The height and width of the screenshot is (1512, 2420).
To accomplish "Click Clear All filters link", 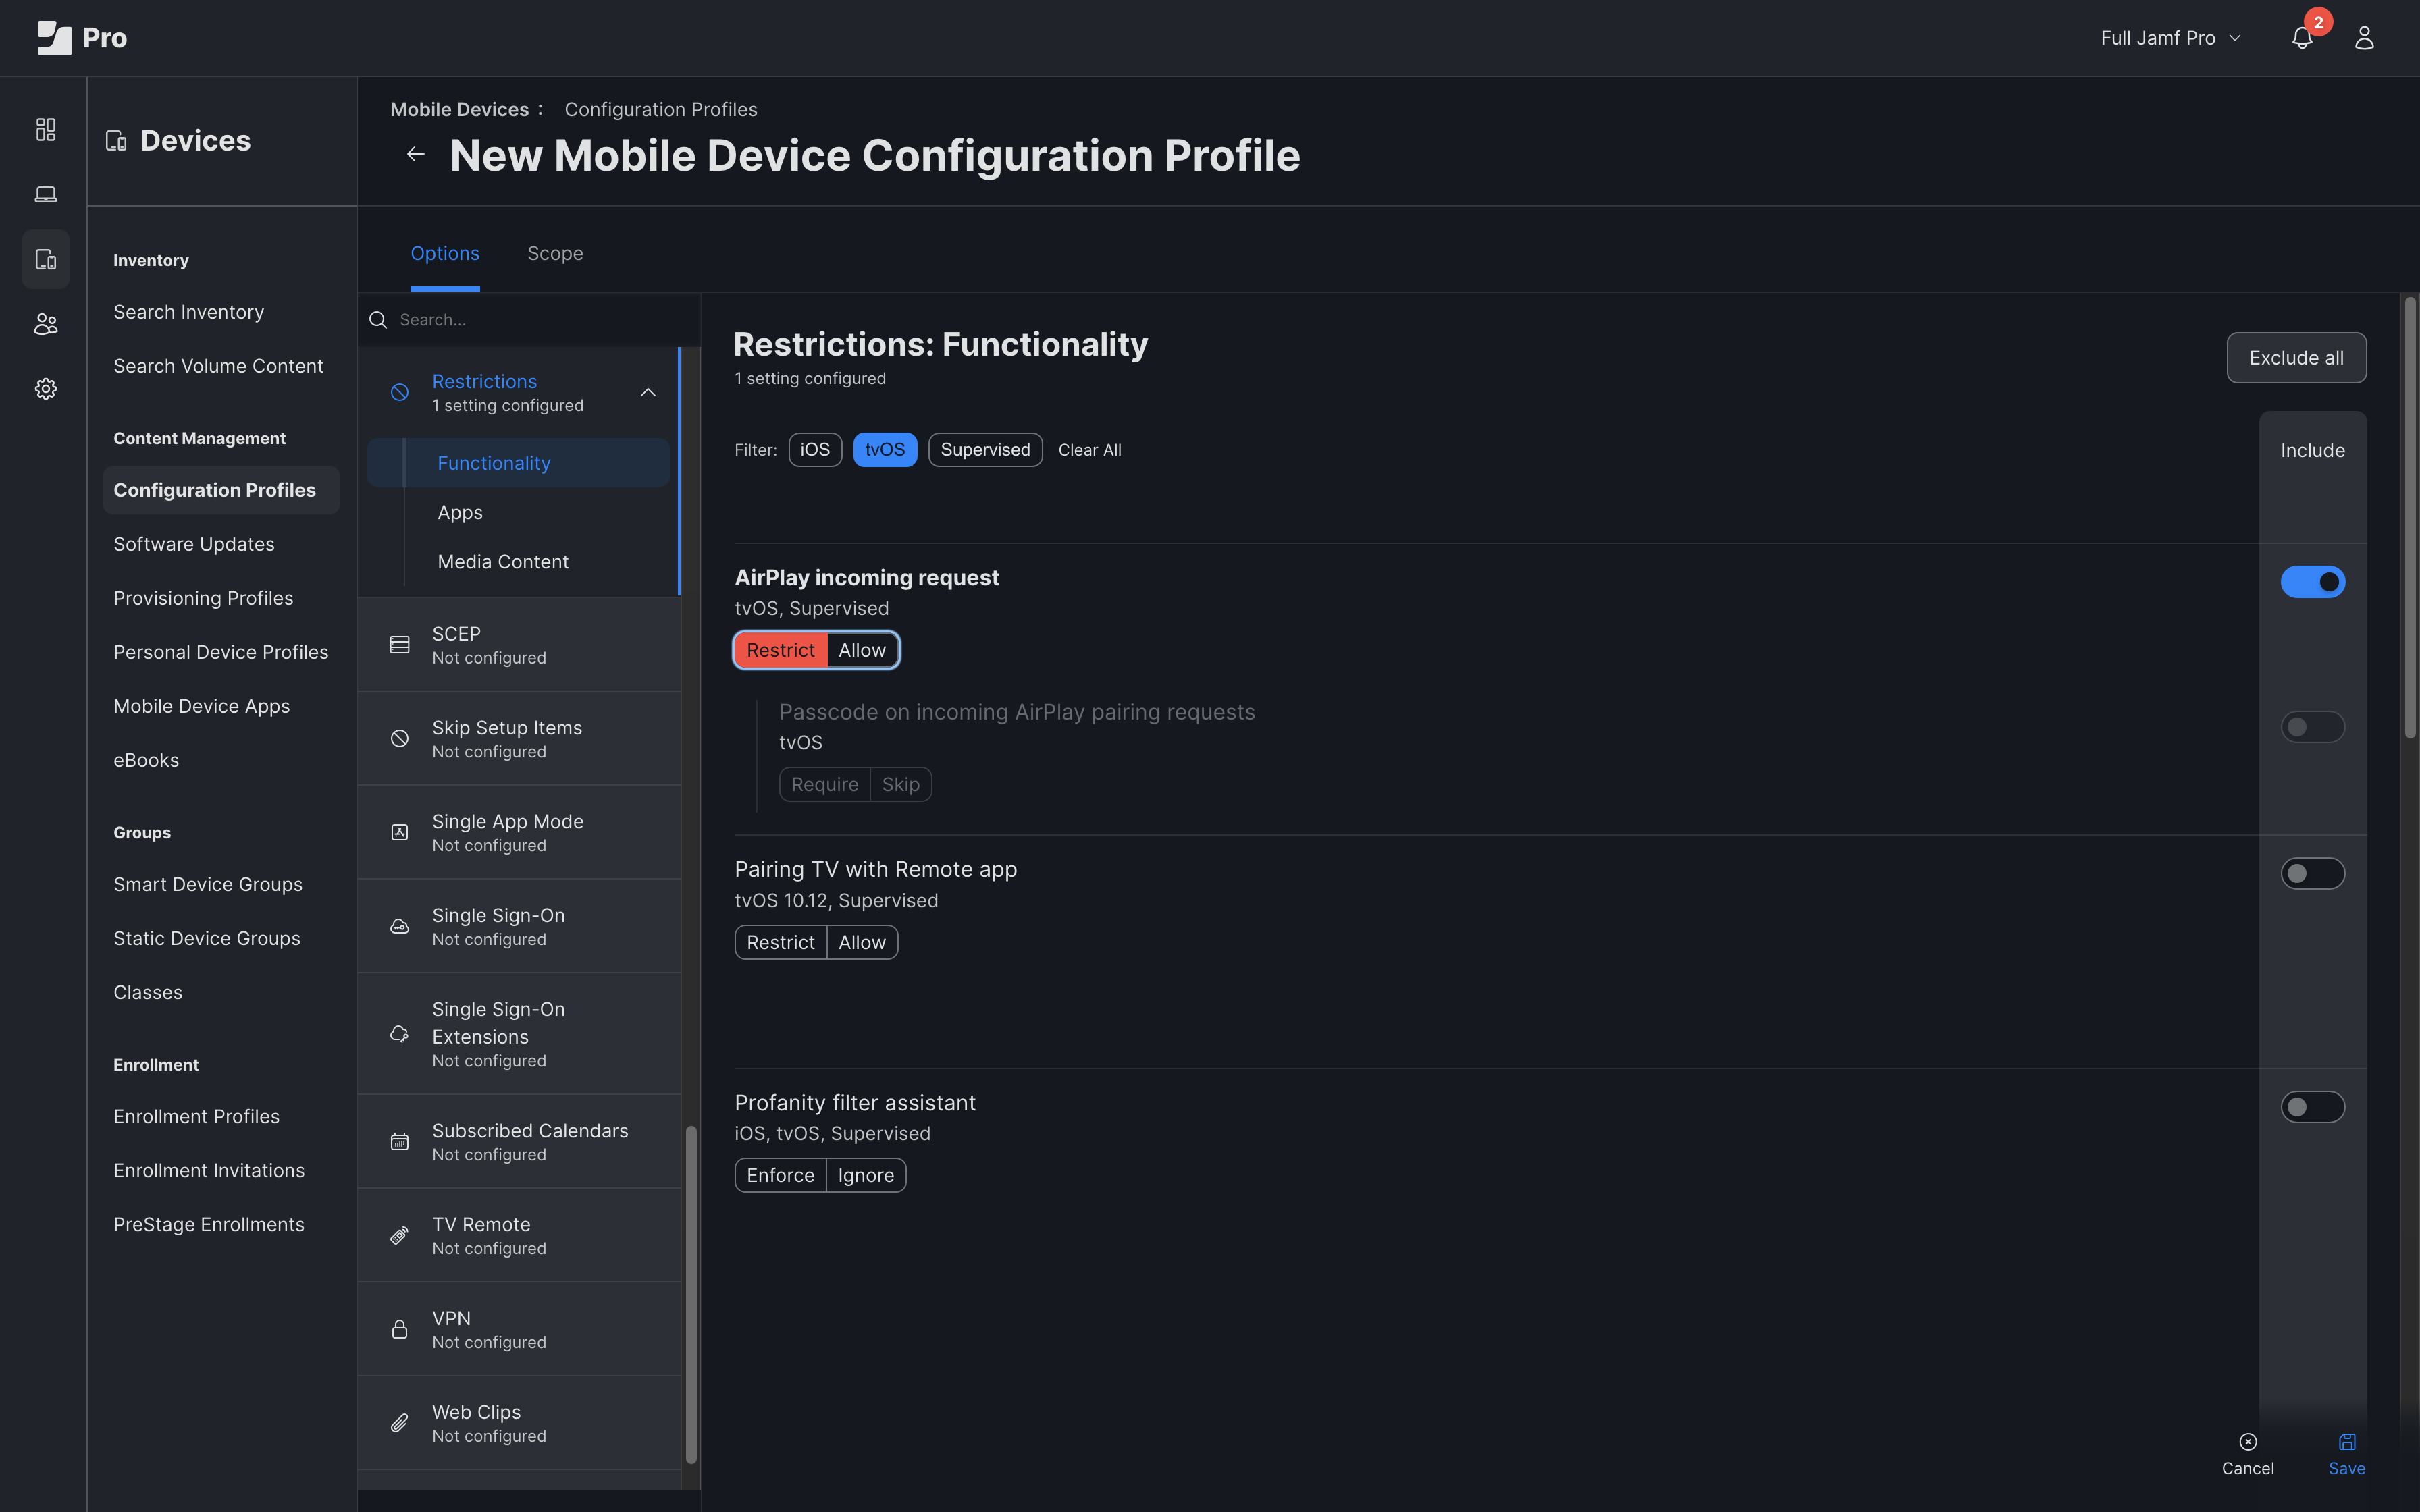I will 1090,450.
